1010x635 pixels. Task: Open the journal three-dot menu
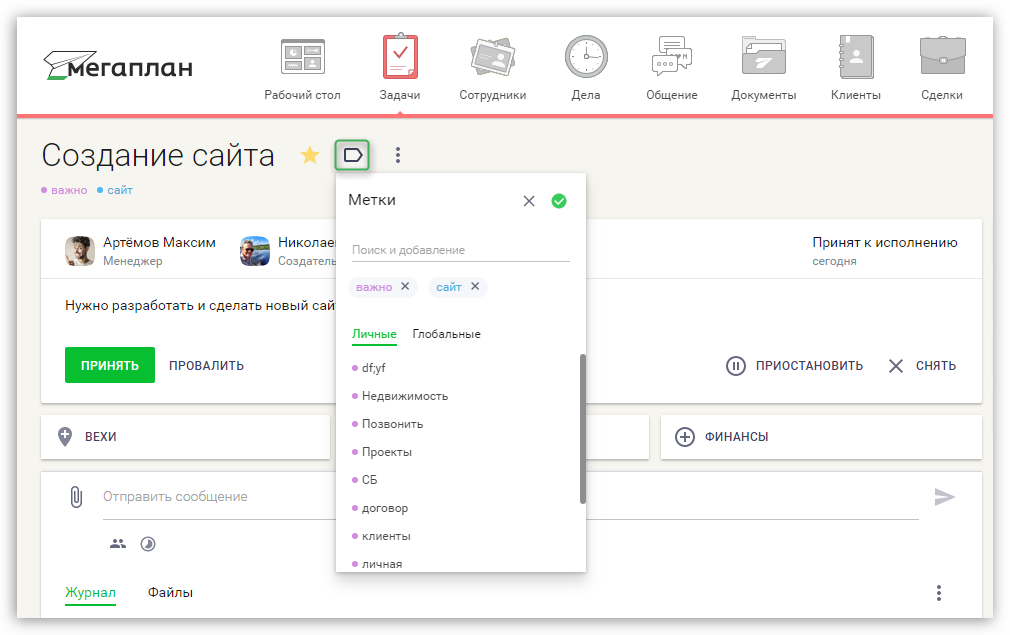[x=939, y=592]
